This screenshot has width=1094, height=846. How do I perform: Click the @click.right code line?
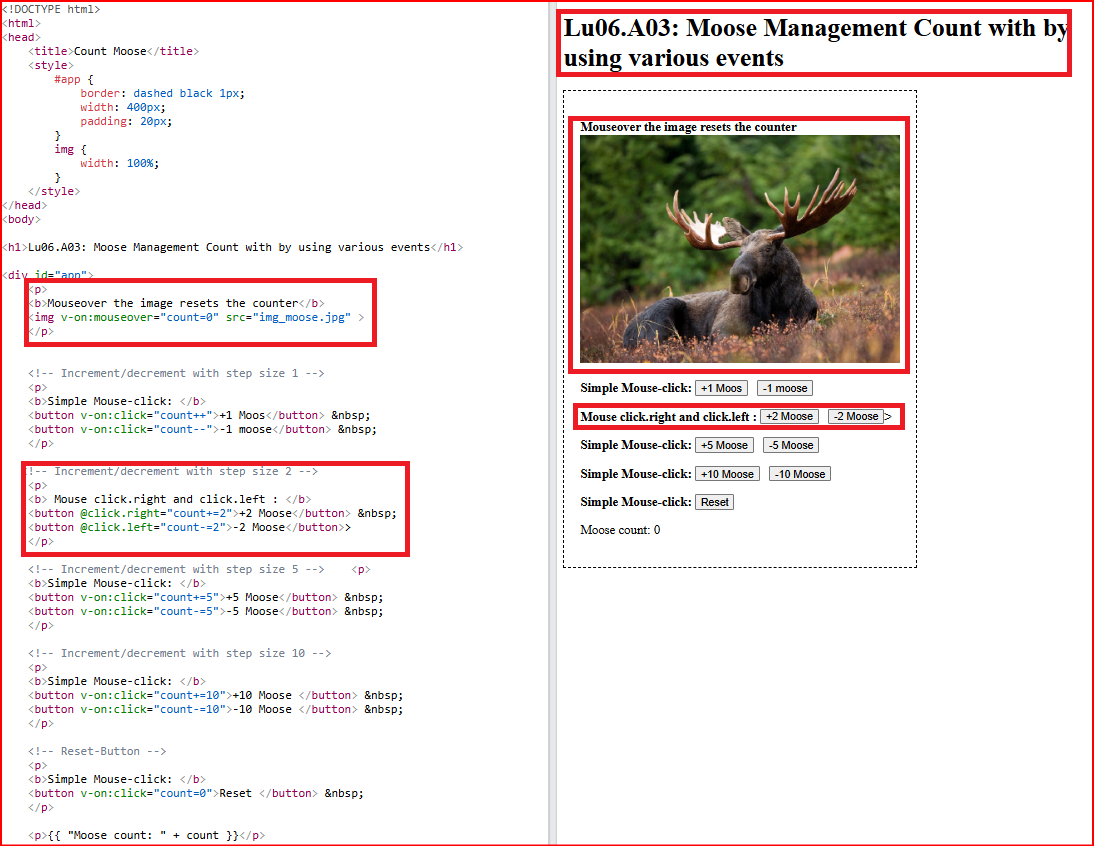[x=212, y=513]
